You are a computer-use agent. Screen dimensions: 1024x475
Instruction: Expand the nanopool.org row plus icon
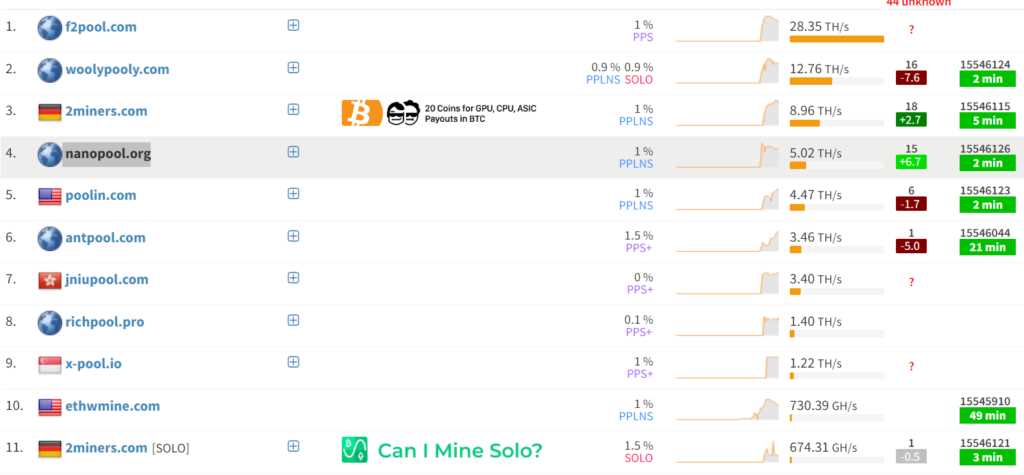pos(293,152)
